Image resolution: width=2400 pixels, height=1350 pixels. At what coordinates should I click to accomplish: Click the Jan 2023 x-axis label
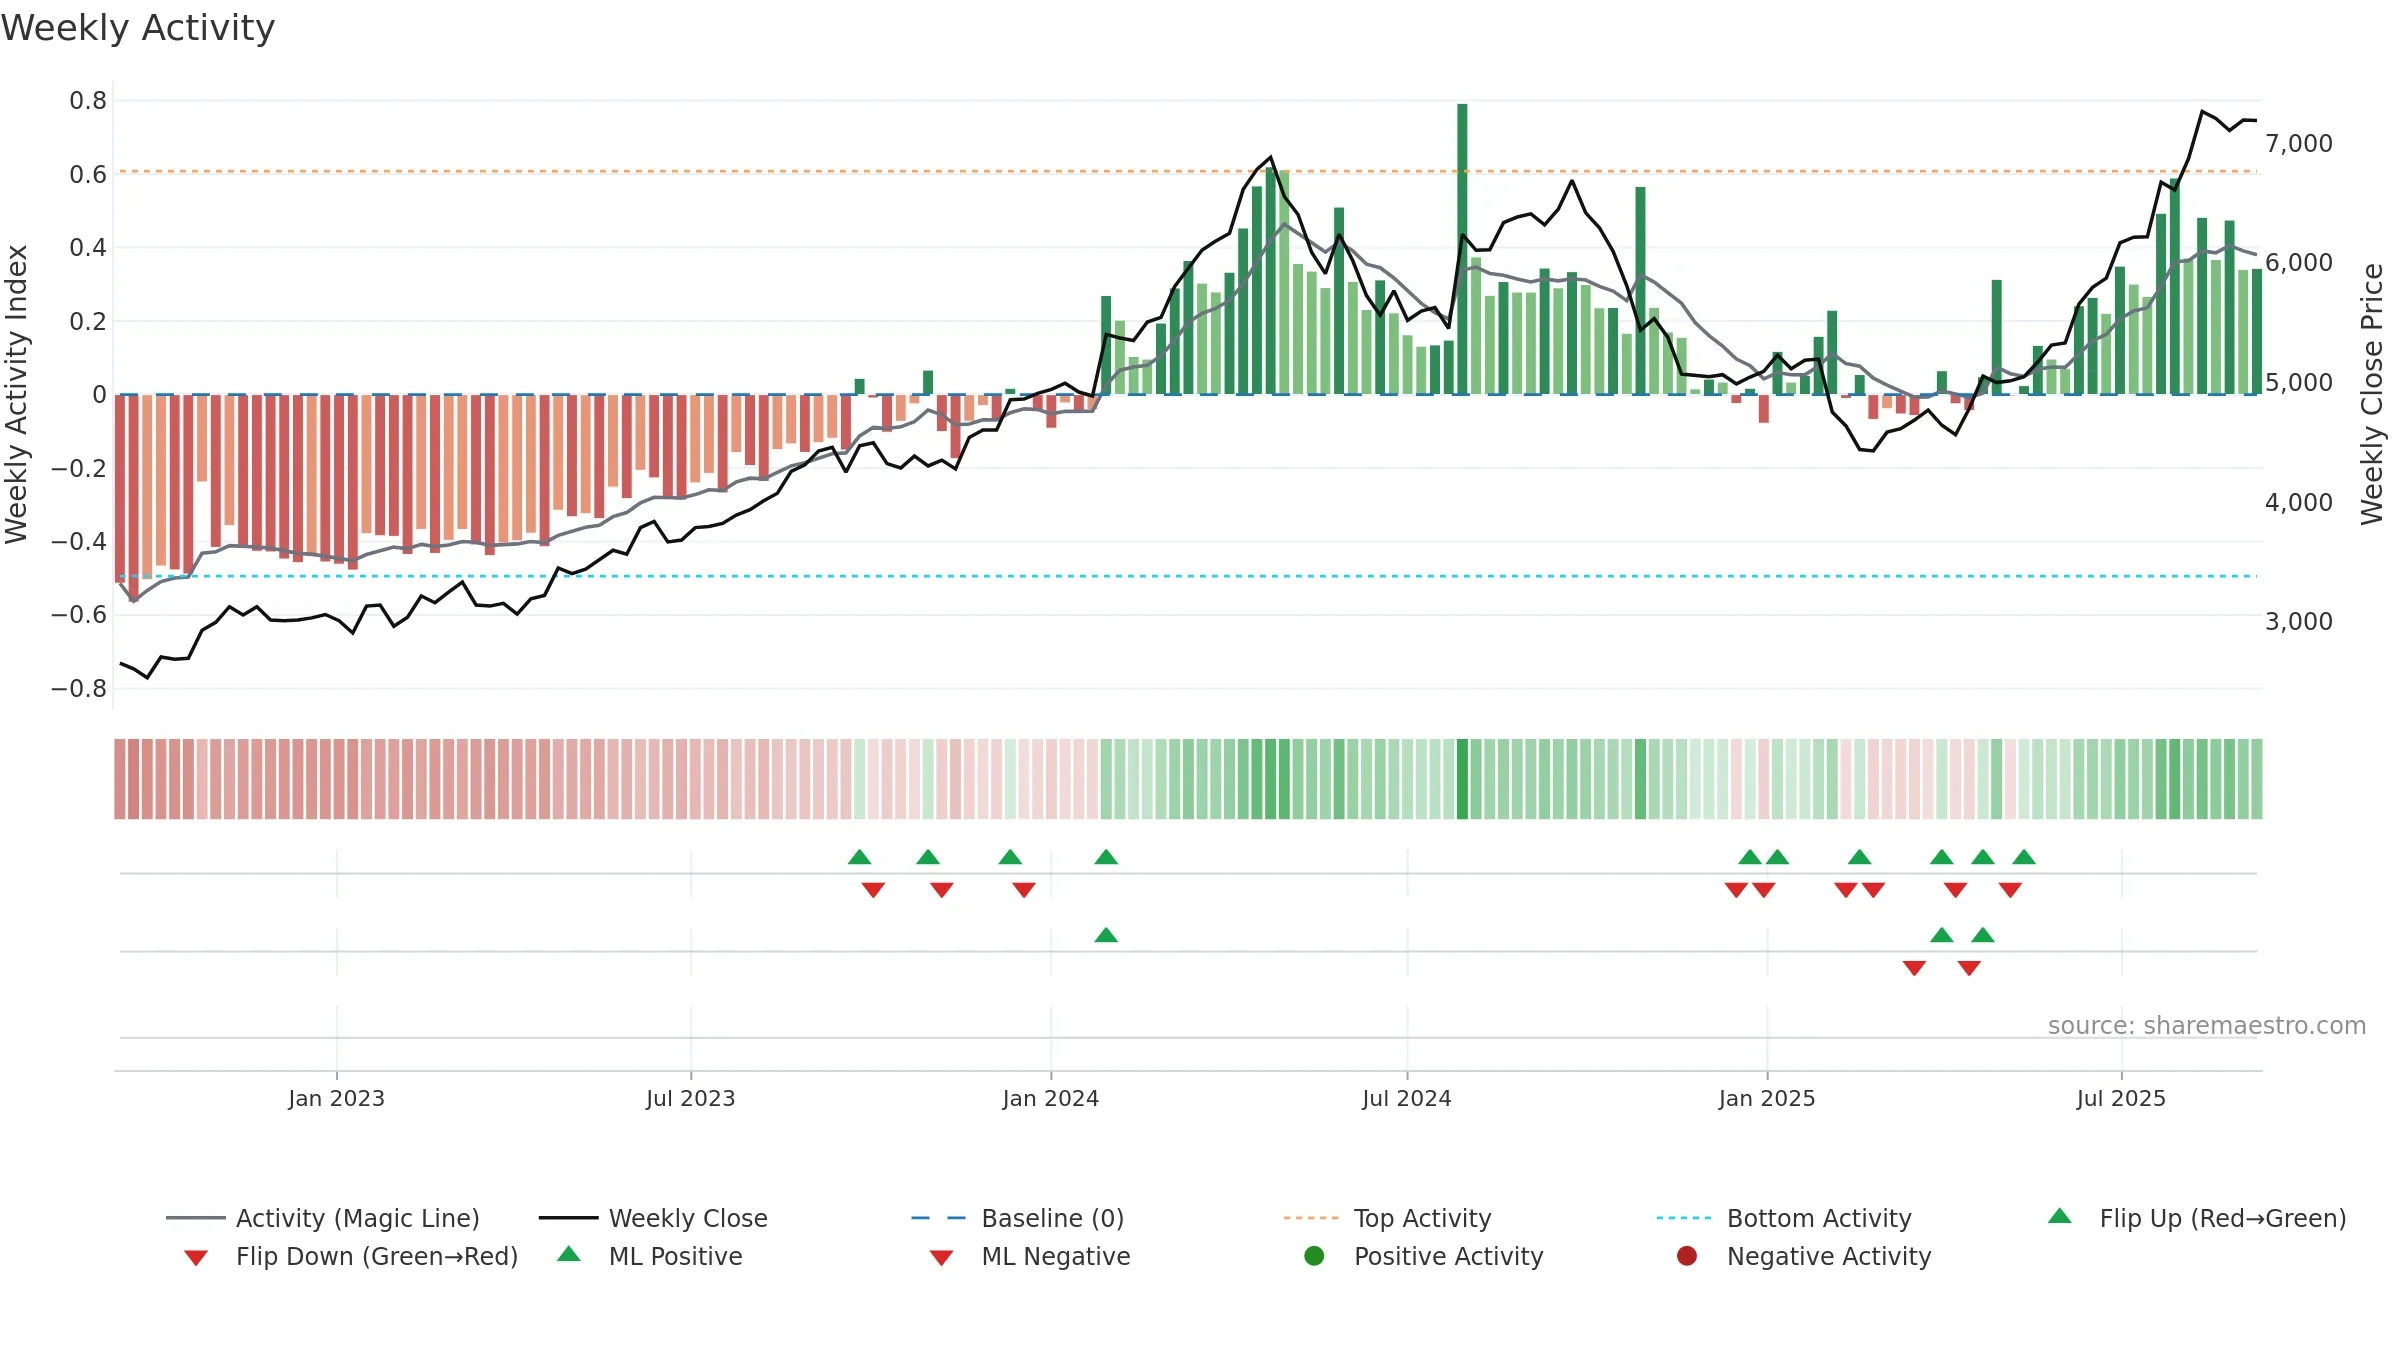pos(337,1098)
